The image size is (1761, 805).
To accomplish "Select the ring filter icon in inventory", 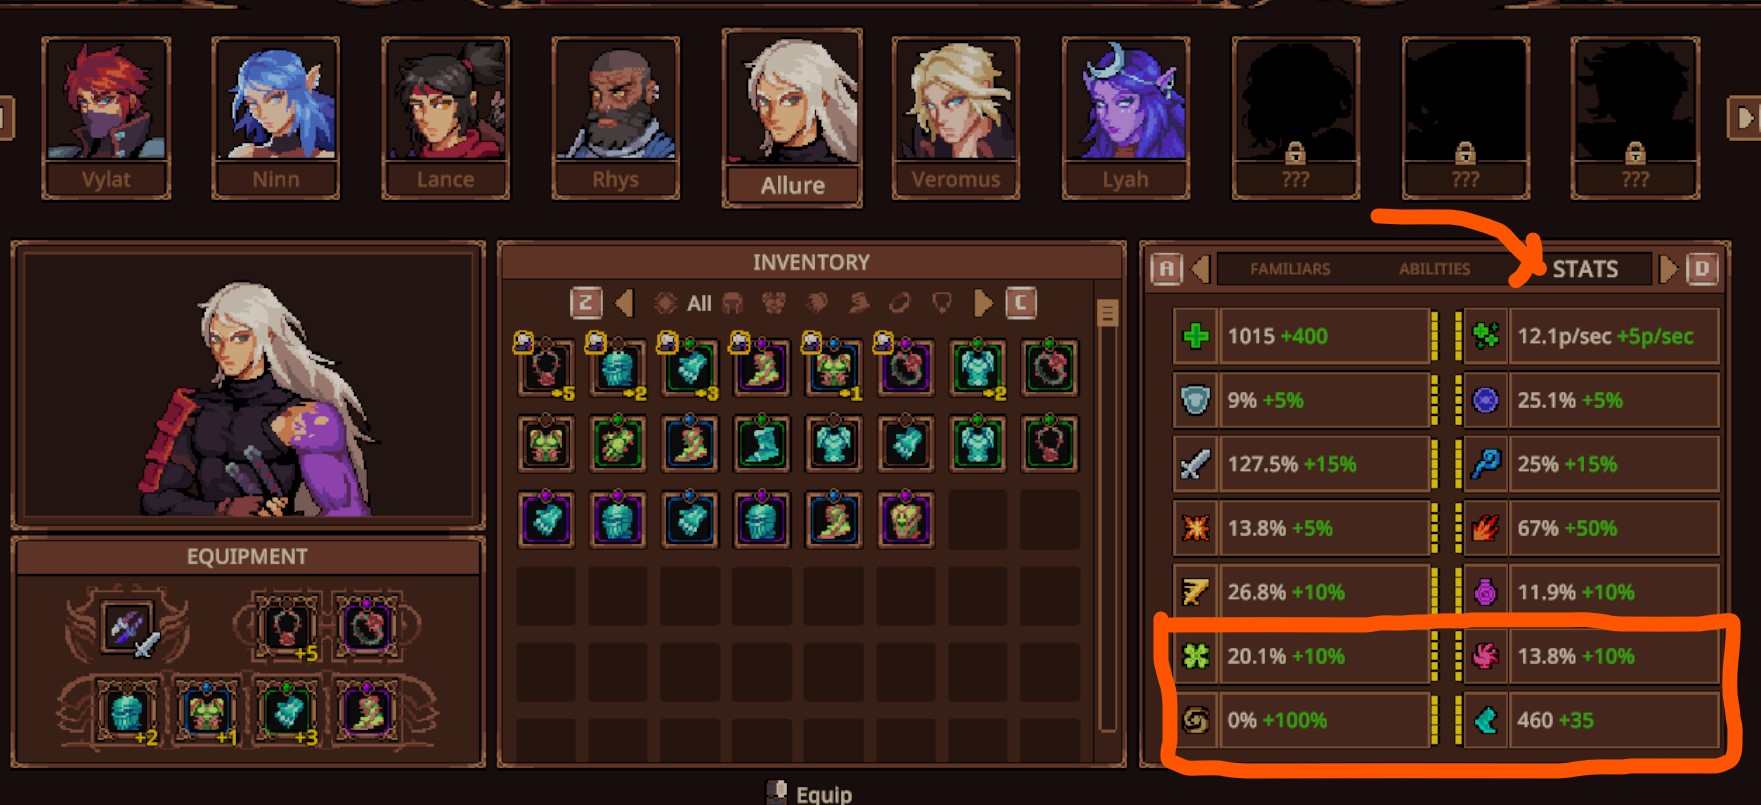I will click(x=899, y=303).
